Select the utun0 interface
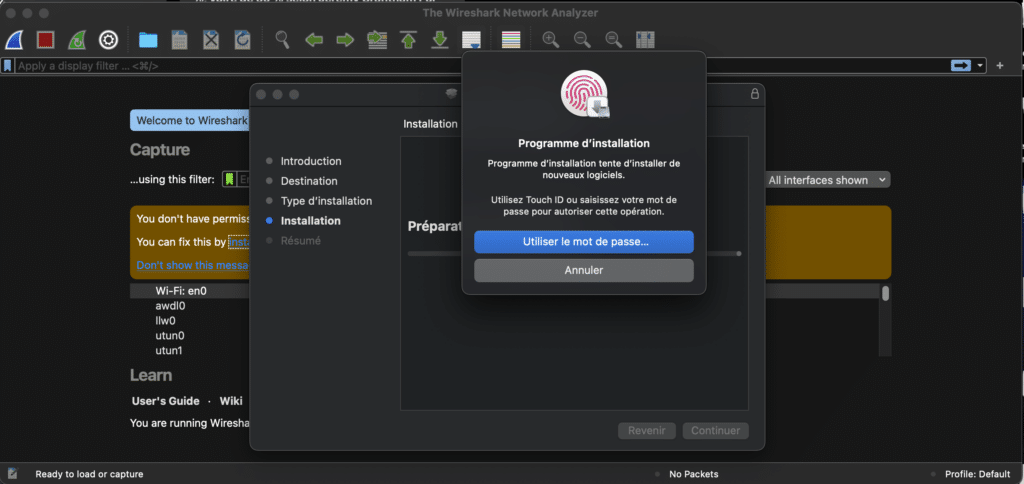This screenshot has height=484, width=1024. tap(170, 336)
